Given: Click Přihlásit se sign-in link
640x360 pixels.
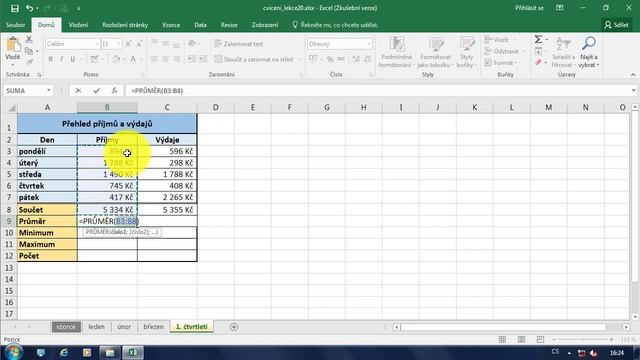Looking at the screenshot, I should [529, 8].
